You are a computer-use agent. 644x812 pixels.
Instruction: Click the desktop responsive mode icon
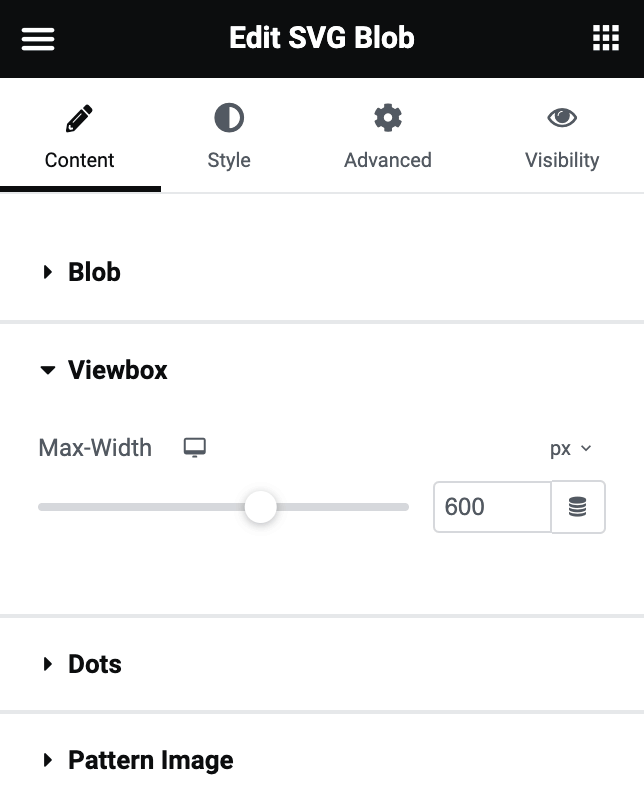click(195, 447)
